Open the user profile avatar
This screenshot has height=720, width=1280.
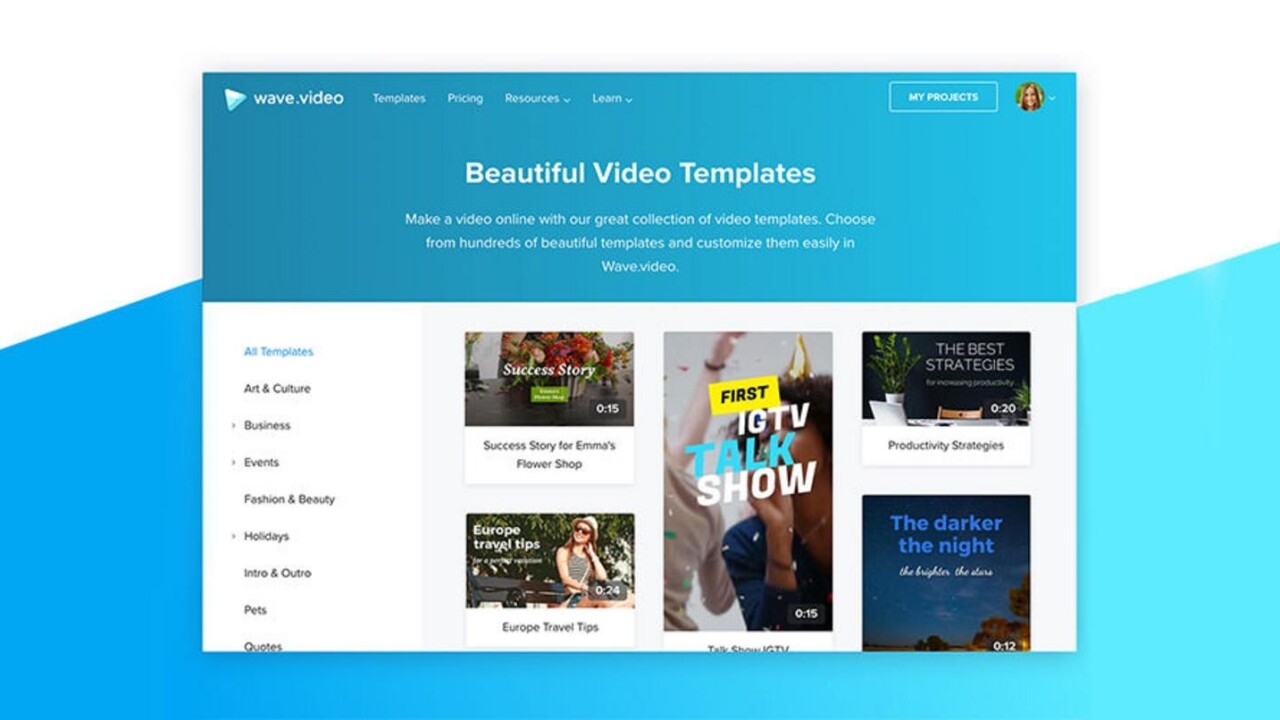[x=1029, y=97]
